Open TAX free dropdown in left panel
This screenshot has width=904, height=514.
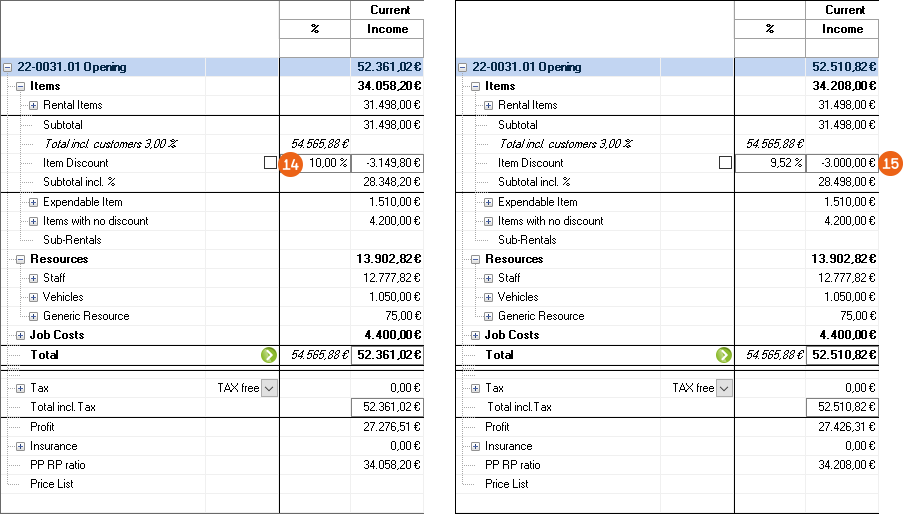(268, 388)
